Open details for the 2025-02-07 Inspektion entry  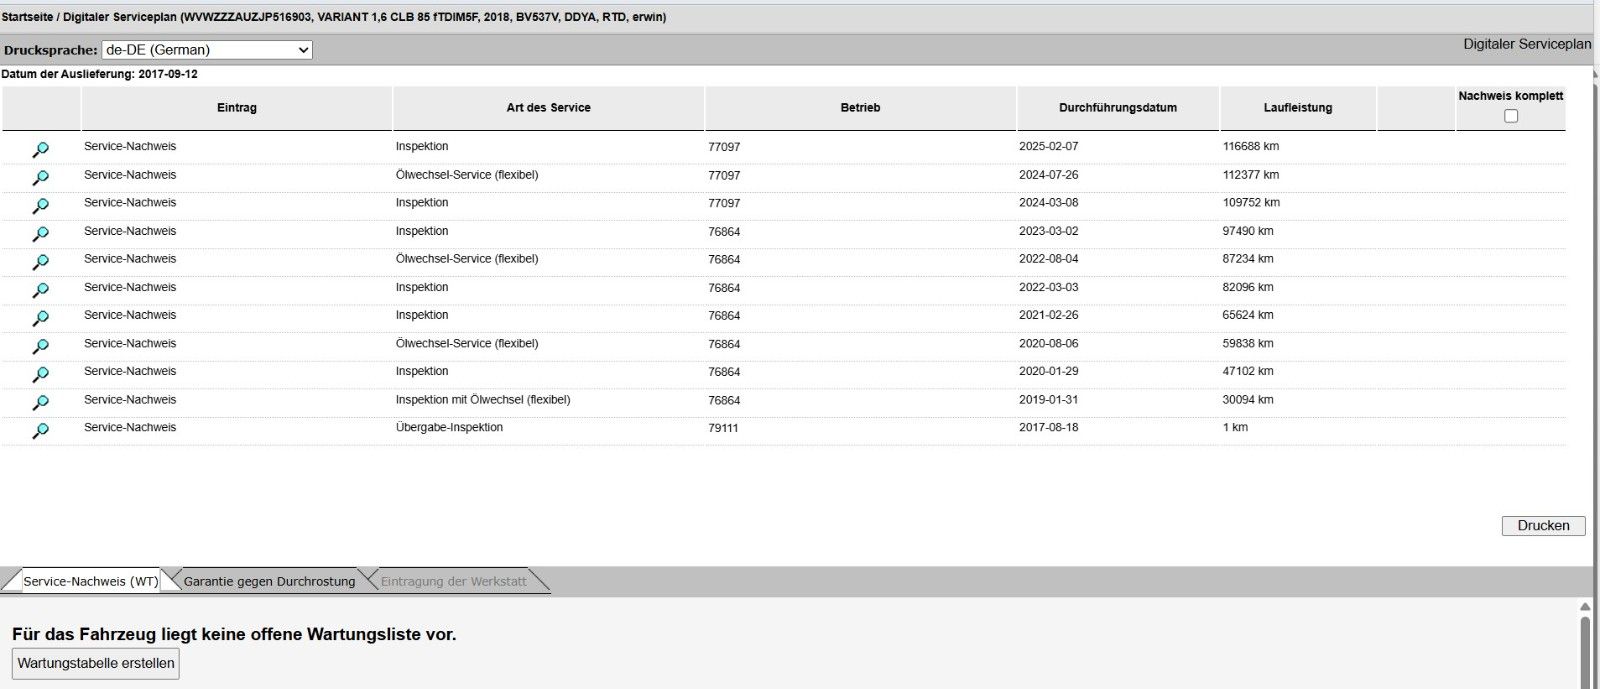[40, 149]
